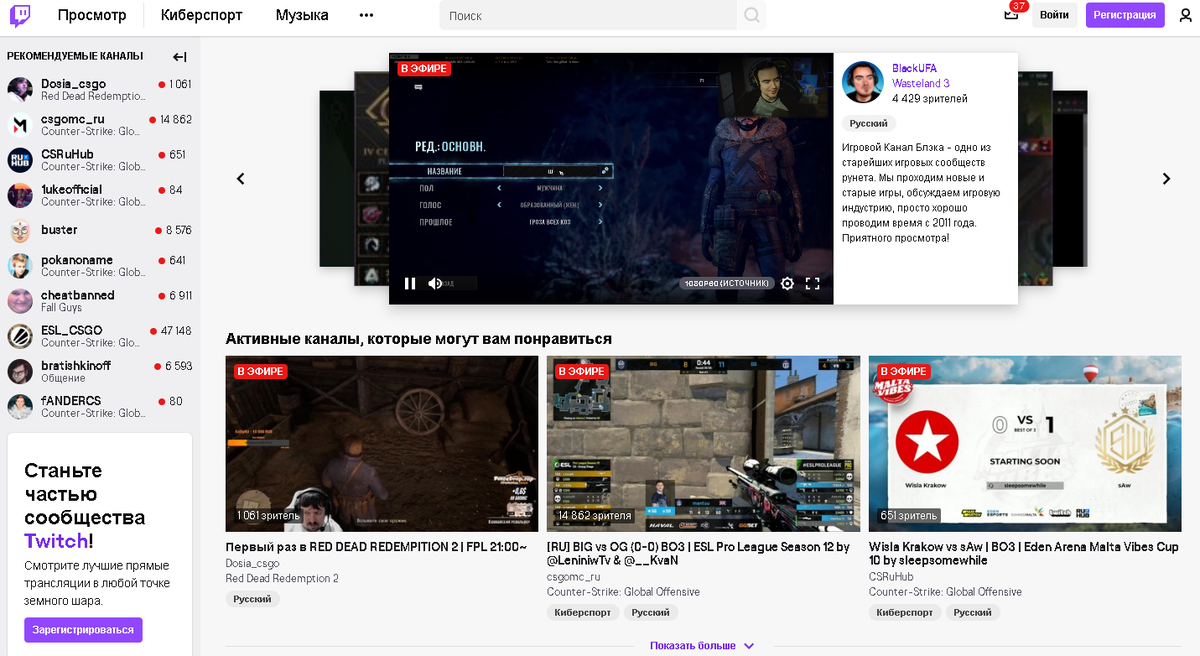Open the Wisla Krakow vs sAw title
The width and height of the screenshot is (1200, 656).
pyautogui.click(x=1023, y=554)
